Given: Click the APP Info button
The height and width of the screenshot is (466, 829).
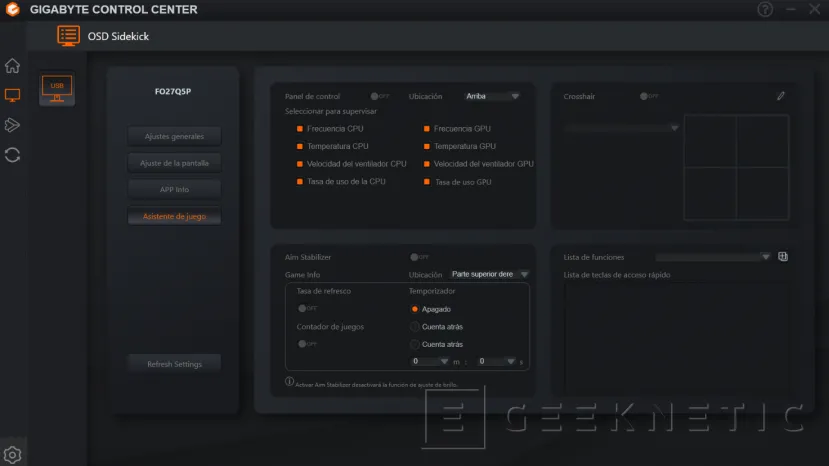Looking at the screenshot, I should tap(174, 189).
